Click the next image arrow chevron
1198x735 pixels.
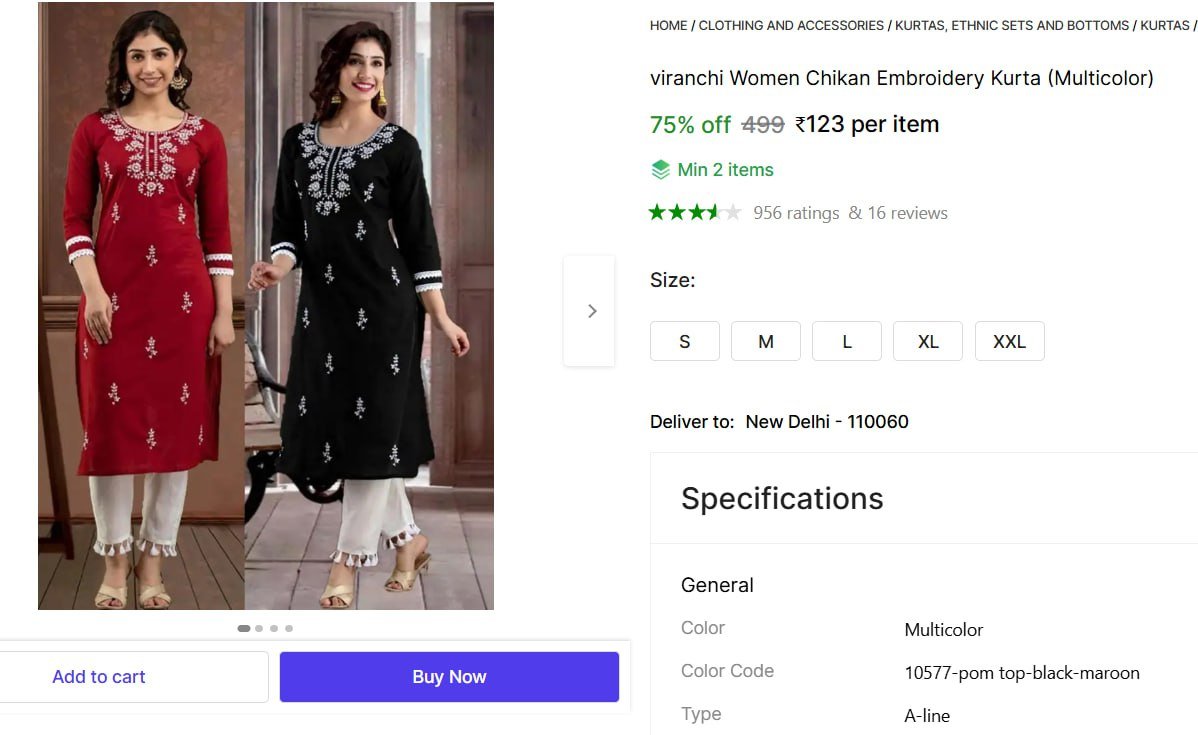[x=591, y=311]
